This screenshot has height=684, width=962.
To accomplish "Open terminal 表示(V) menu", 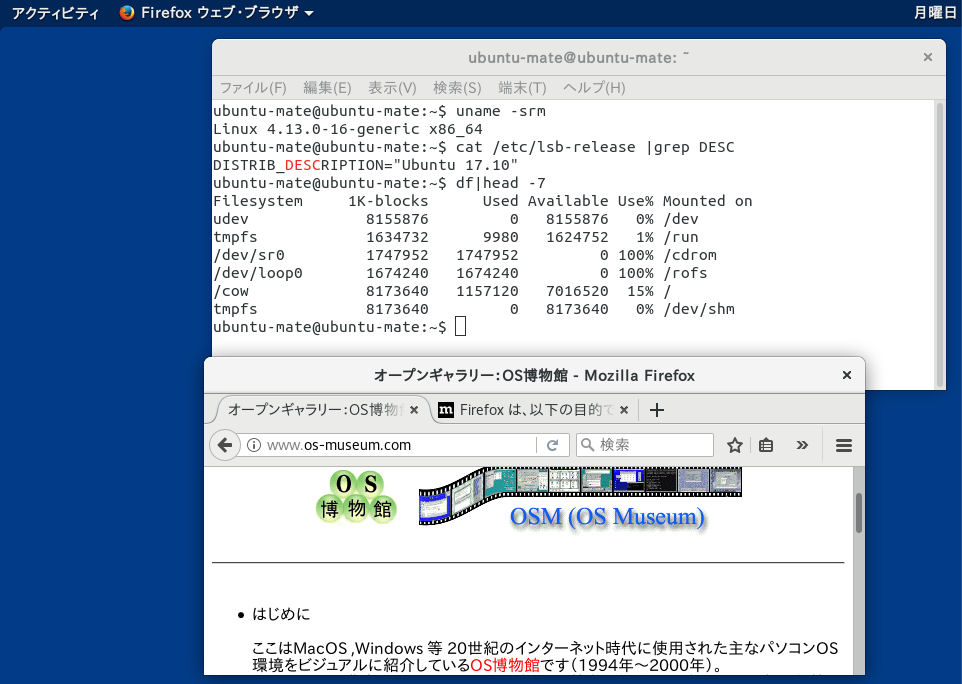I will pyautogui.click(x=392, y=88).
